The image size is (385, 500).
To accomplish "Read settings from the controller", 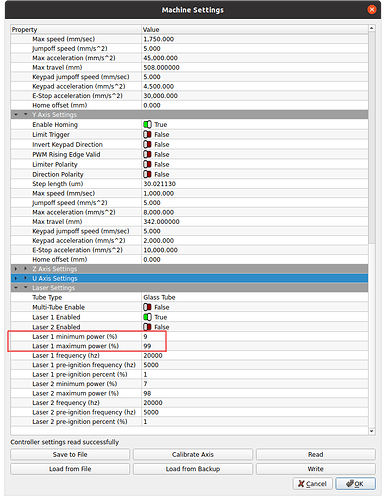I will coord(315,454).
